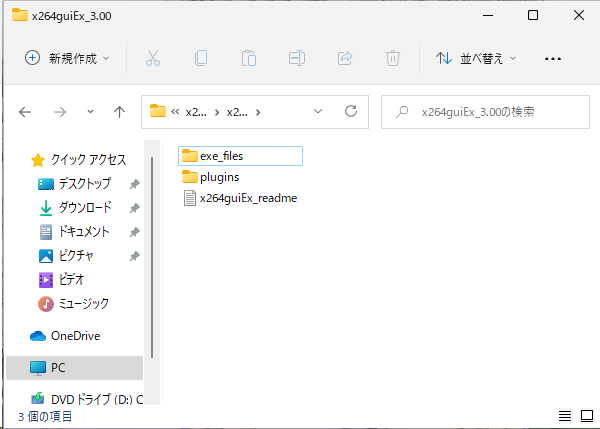Click the pin icon beside ドキュメント
Image resolution: width=600 pixels, height=429 pixels.
[x=134, y=232]
